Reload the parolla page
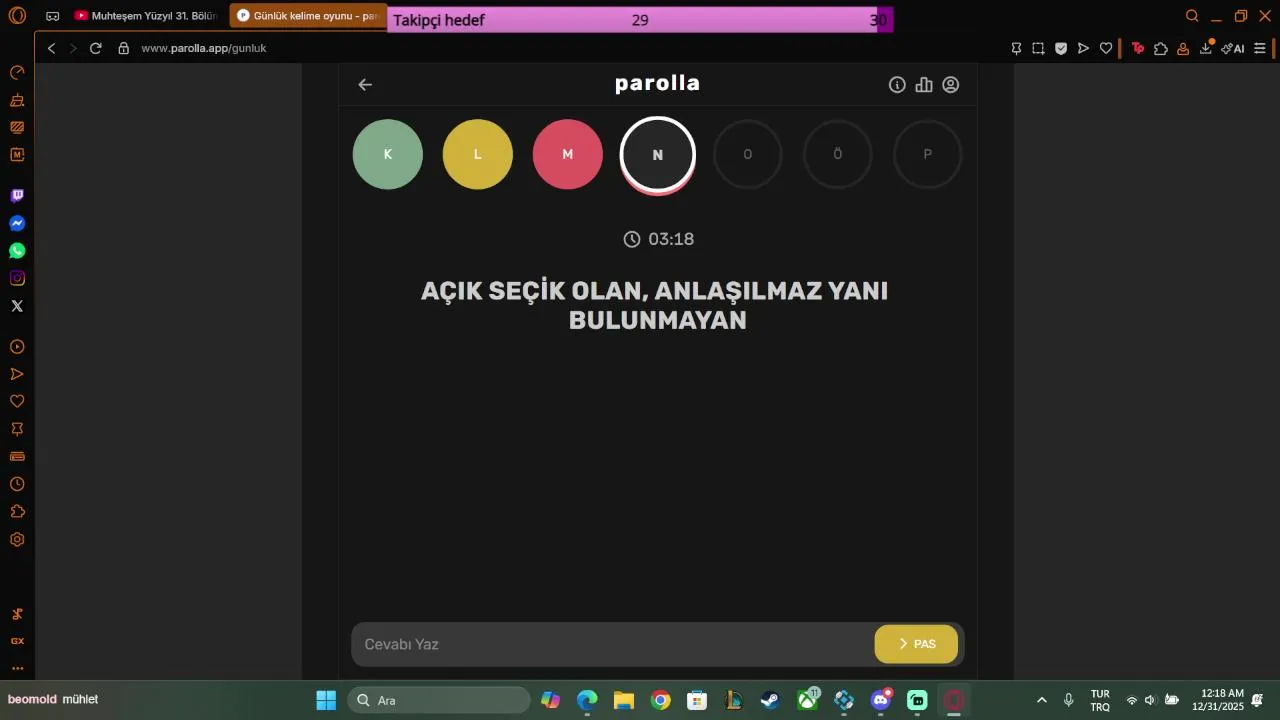The height and width of the screenshot is (720, 1280). point(96,48)
